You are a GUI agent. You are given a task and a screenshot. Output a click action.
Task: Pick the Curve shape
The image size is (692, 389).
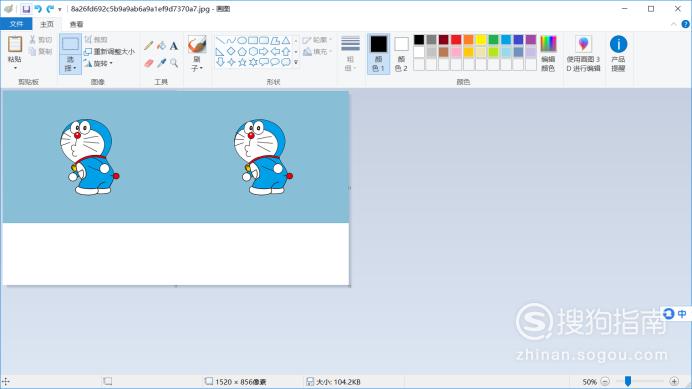point(231,41)
